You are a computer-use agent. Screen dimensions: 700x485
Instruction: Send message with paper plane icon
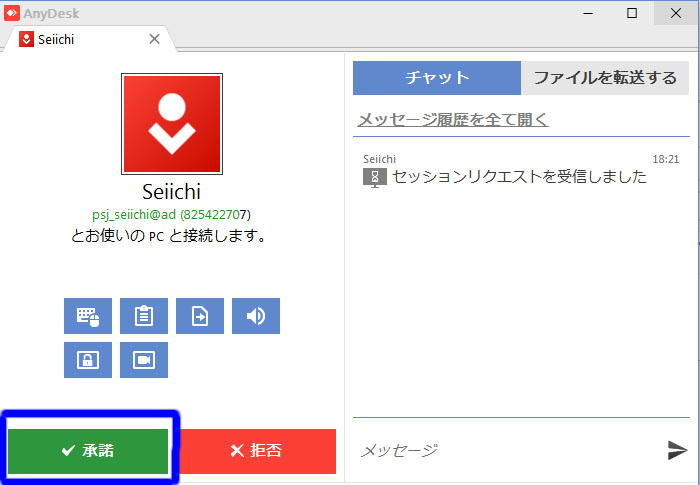(x=677, y=450)
